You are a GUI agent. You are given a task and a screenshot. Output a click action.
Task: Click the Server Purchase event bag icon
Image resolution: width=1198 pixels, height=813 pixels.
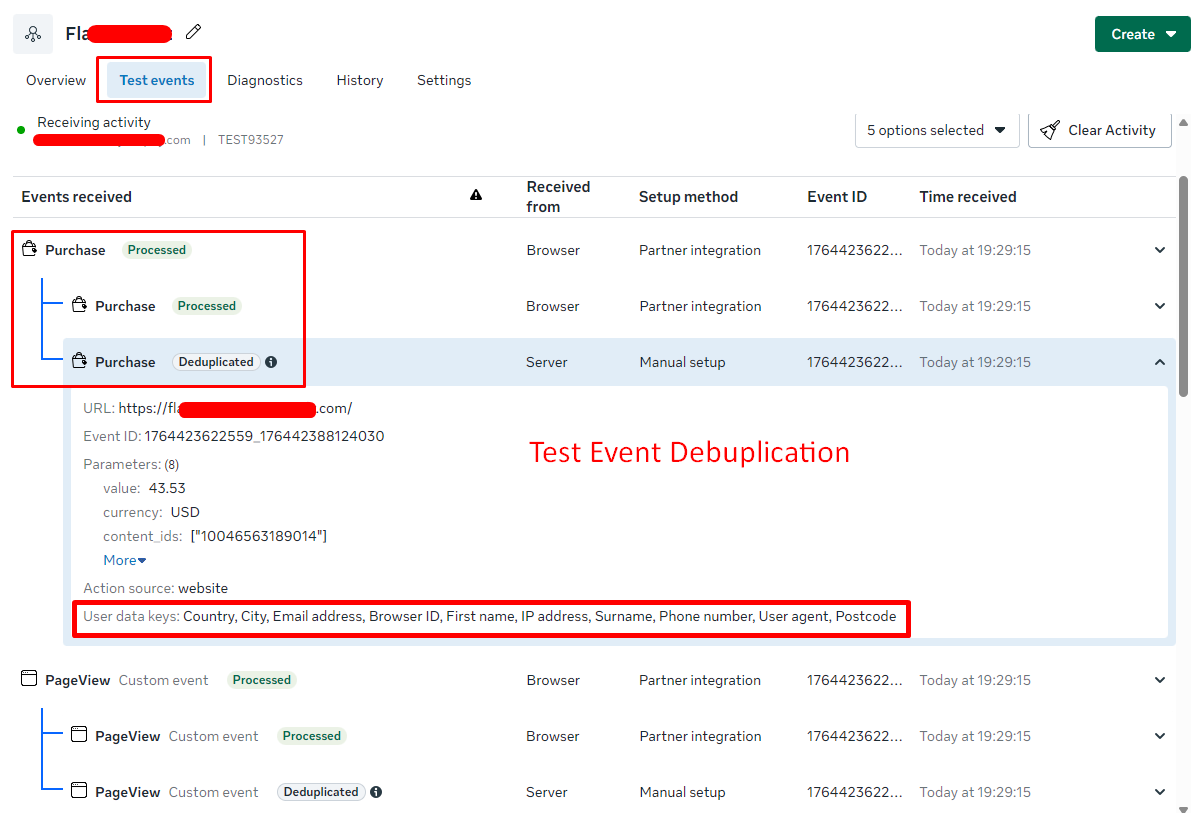pos(80,361)
